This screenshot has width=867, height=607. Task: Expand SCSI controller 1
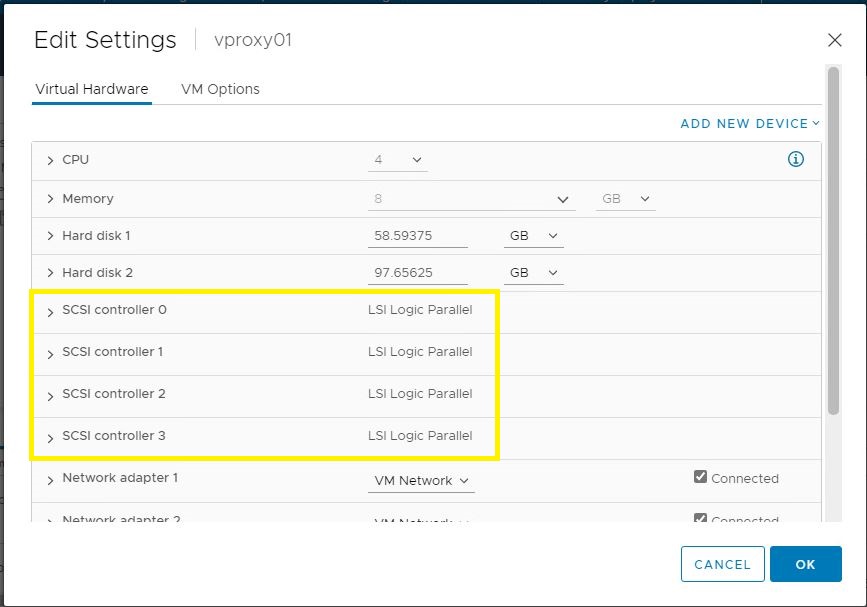coord(50,353)
